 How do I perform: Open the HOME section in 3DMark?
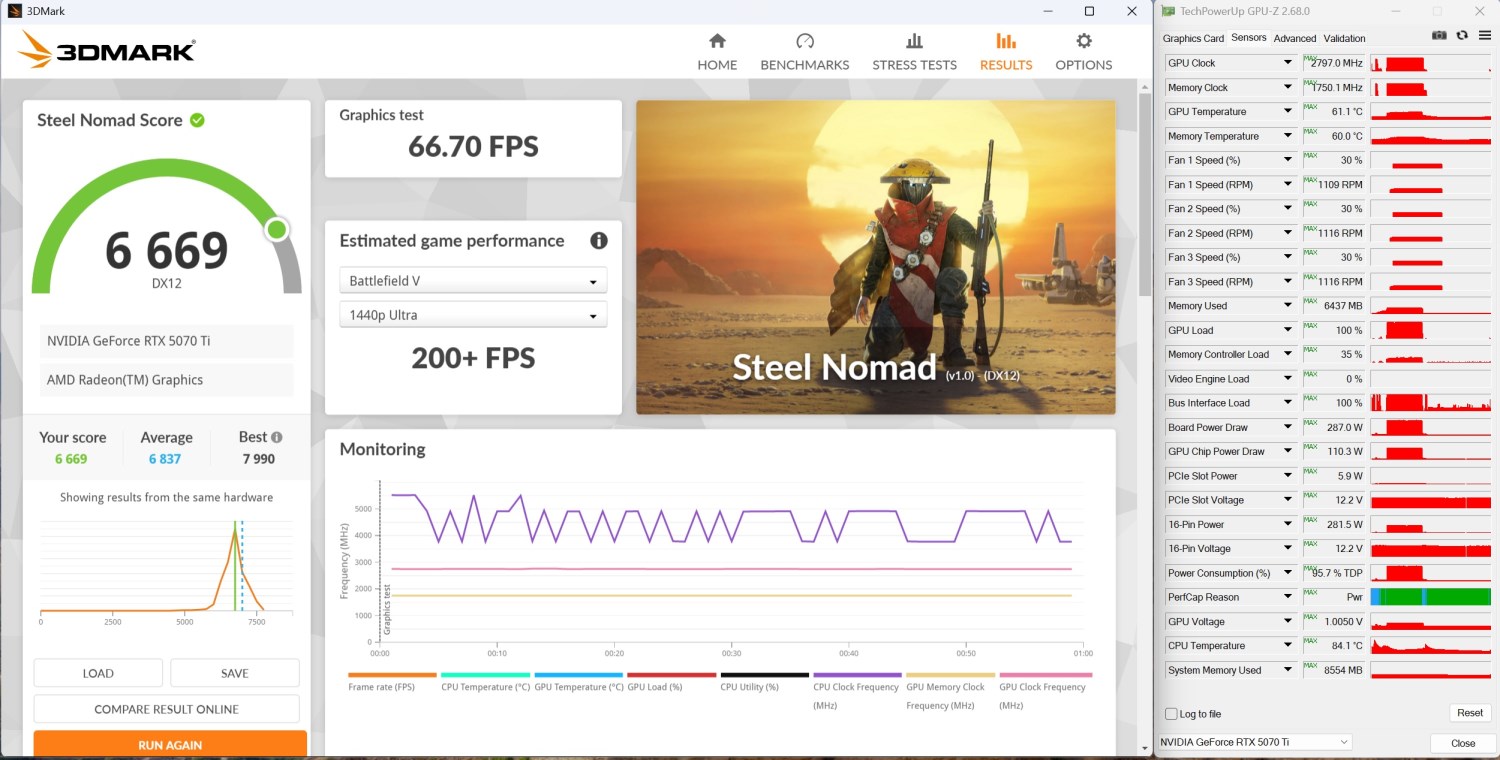coord(717,52)
